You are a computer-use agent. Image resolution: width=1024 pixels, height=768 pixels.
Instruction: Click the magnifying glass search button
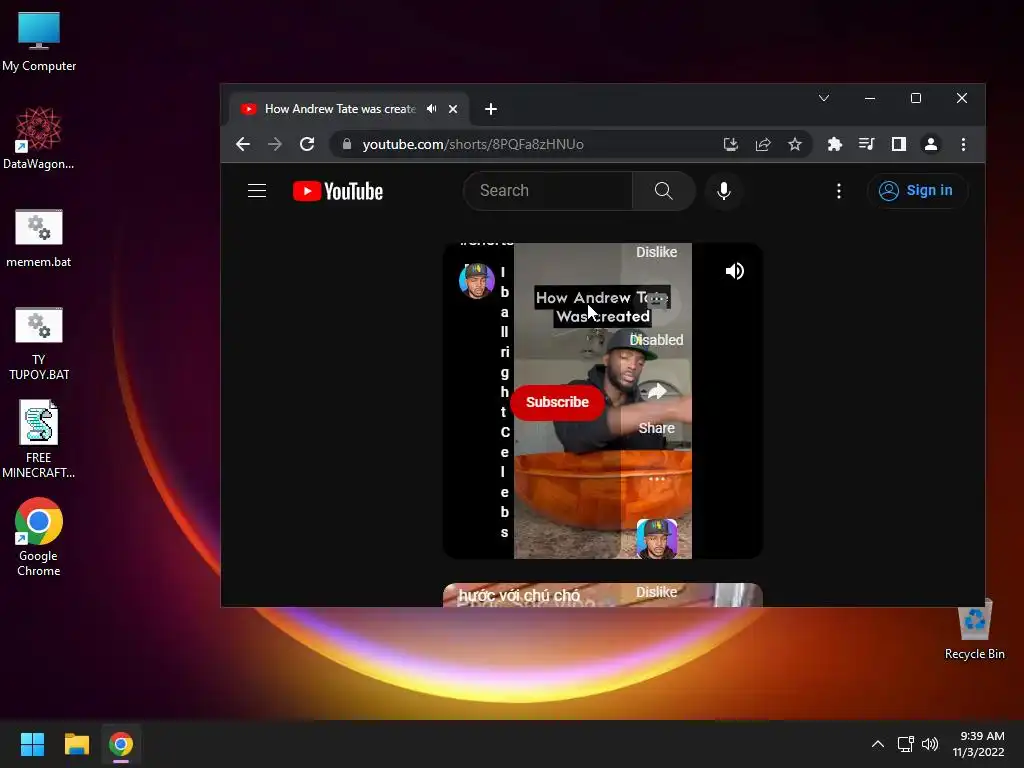click(x=664, y=191)
